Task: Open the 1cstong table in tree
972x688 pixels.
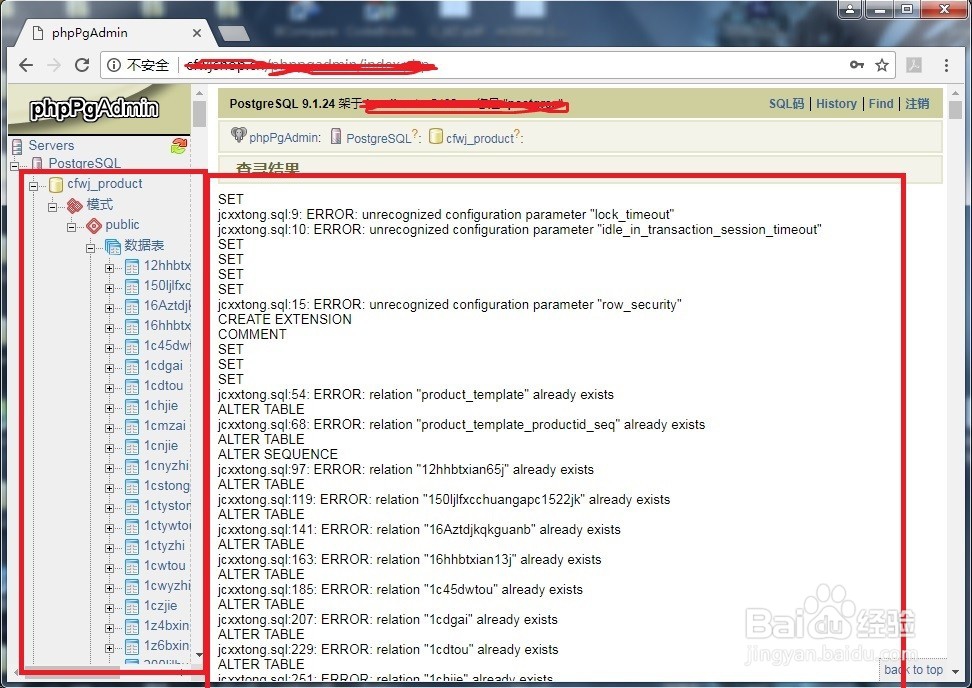Action: (167, 485)
